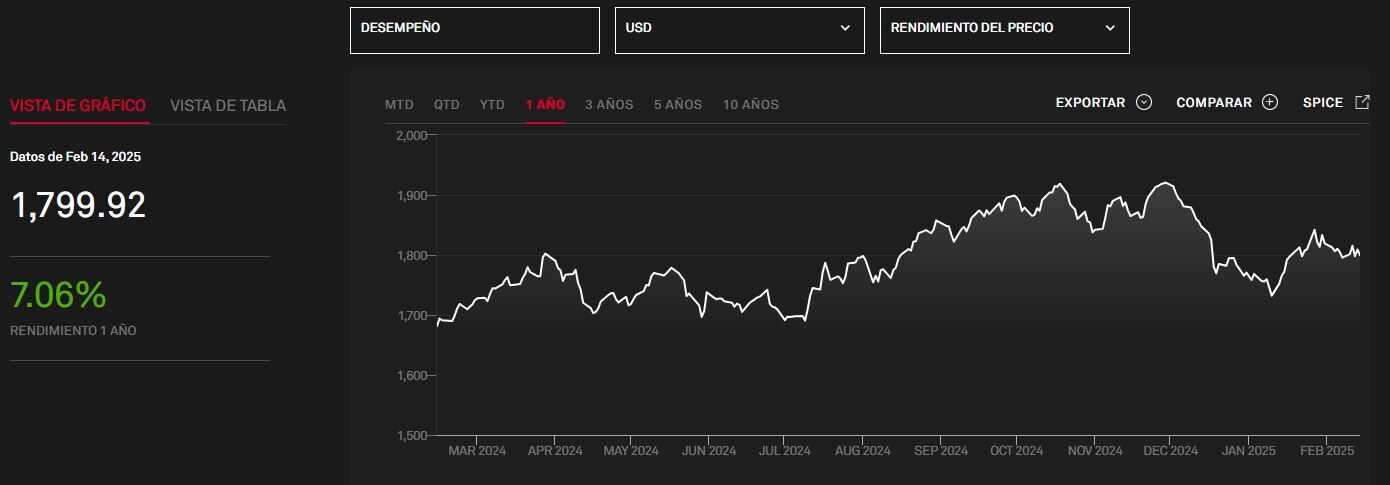
Task: Select the Vista de Gráfico tab
Action: pyautogui.click(x=78, y=105)
